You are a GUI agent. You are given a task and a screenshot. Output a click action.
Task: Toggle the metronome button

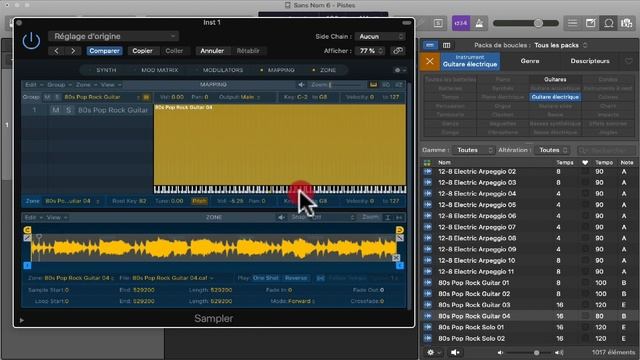[x=479, y=23]
